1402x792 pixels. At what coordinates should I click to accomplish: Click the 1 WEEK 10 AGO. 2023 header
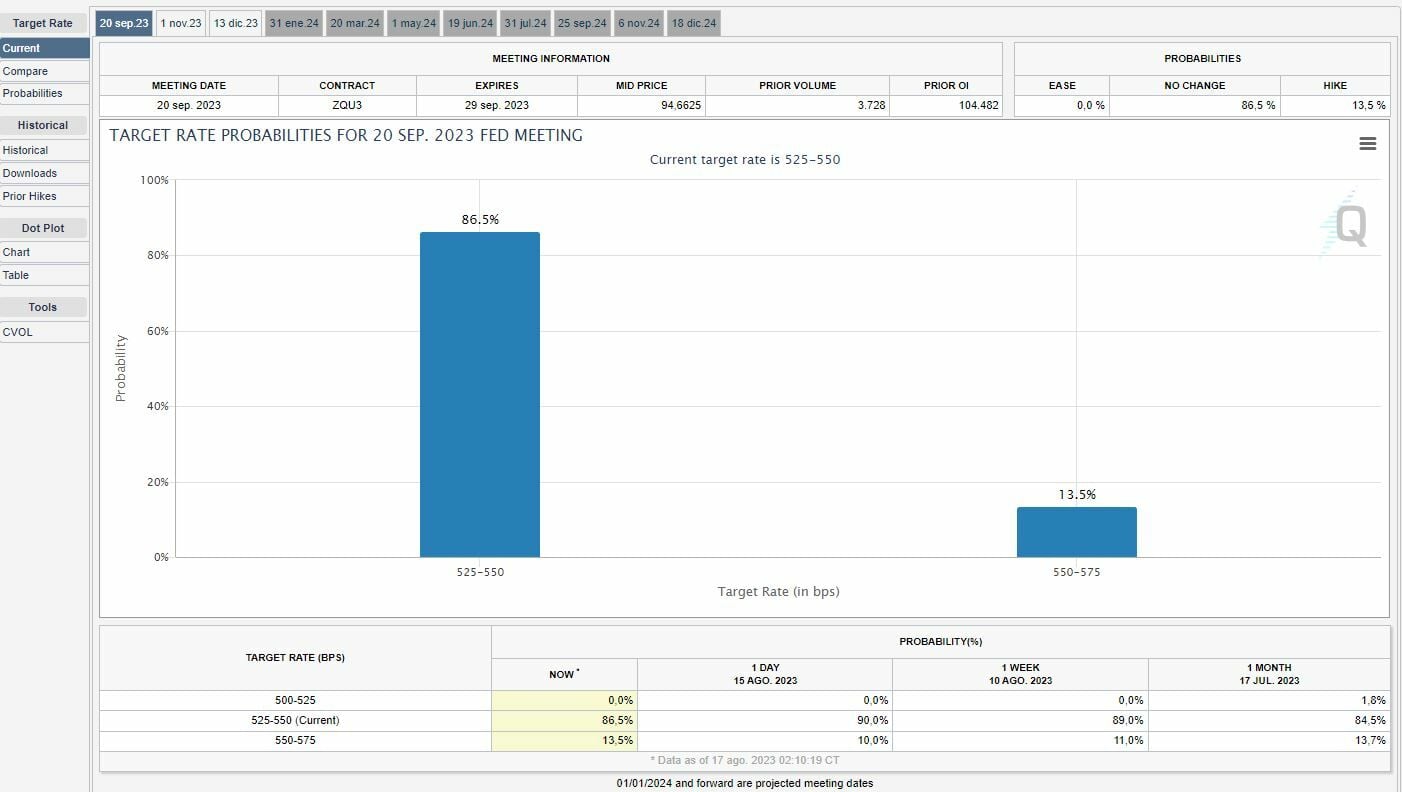coord(1020,674)
